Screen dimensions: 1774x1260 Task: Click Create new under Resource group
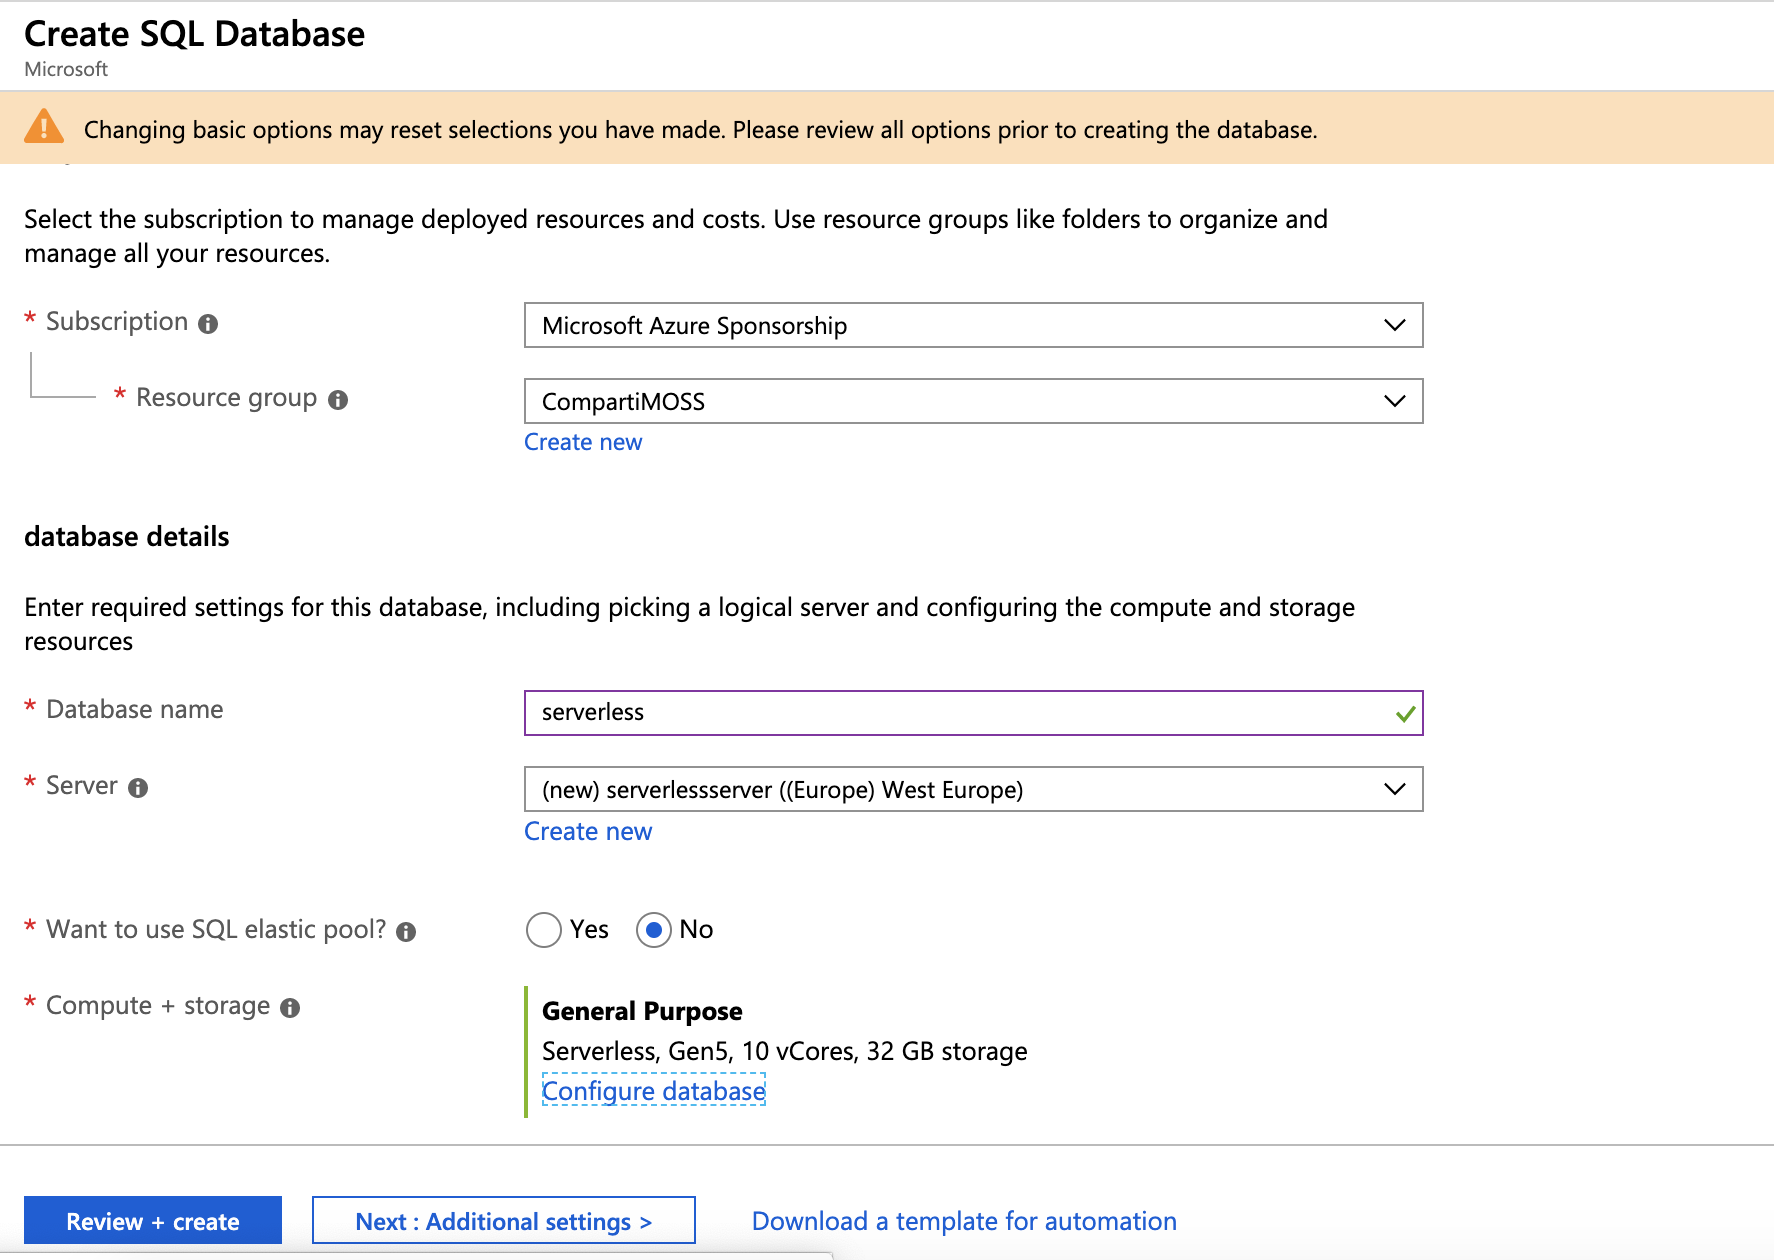tap(583, 441)
